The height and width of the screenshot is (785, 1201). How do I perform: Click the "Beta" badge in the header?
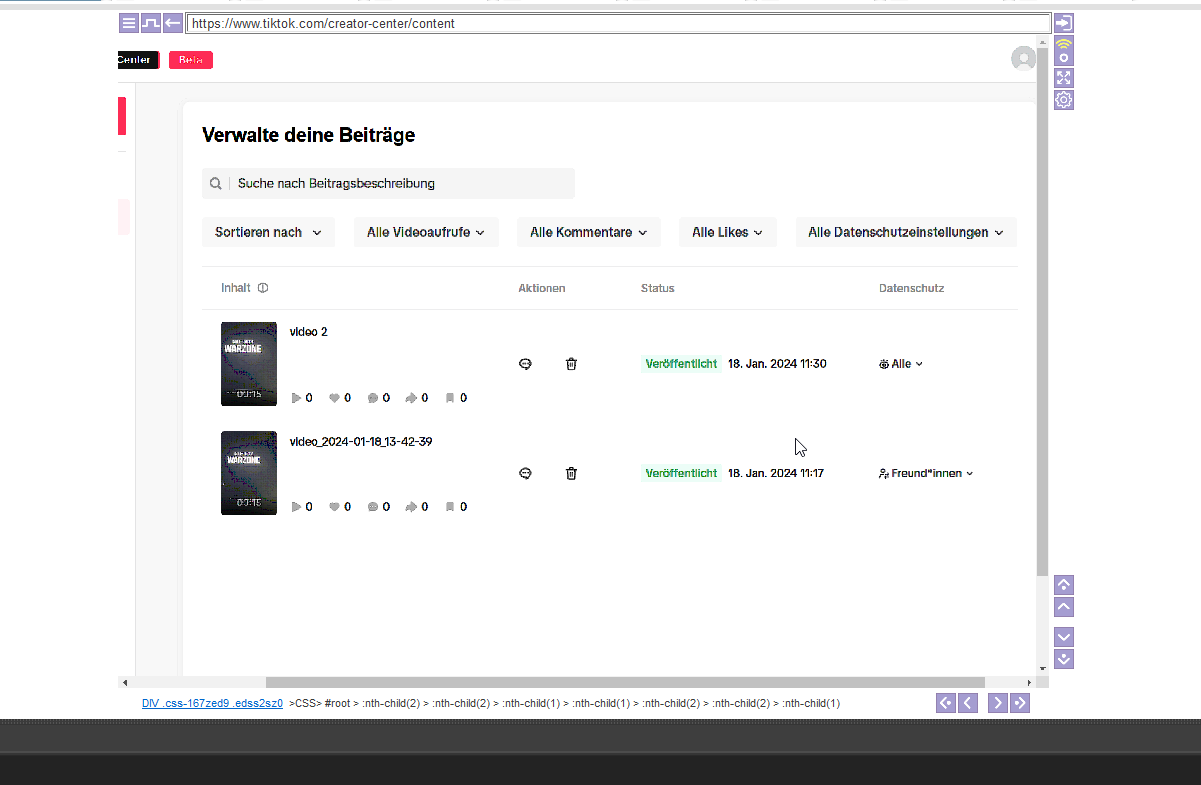tap(190, 60)
